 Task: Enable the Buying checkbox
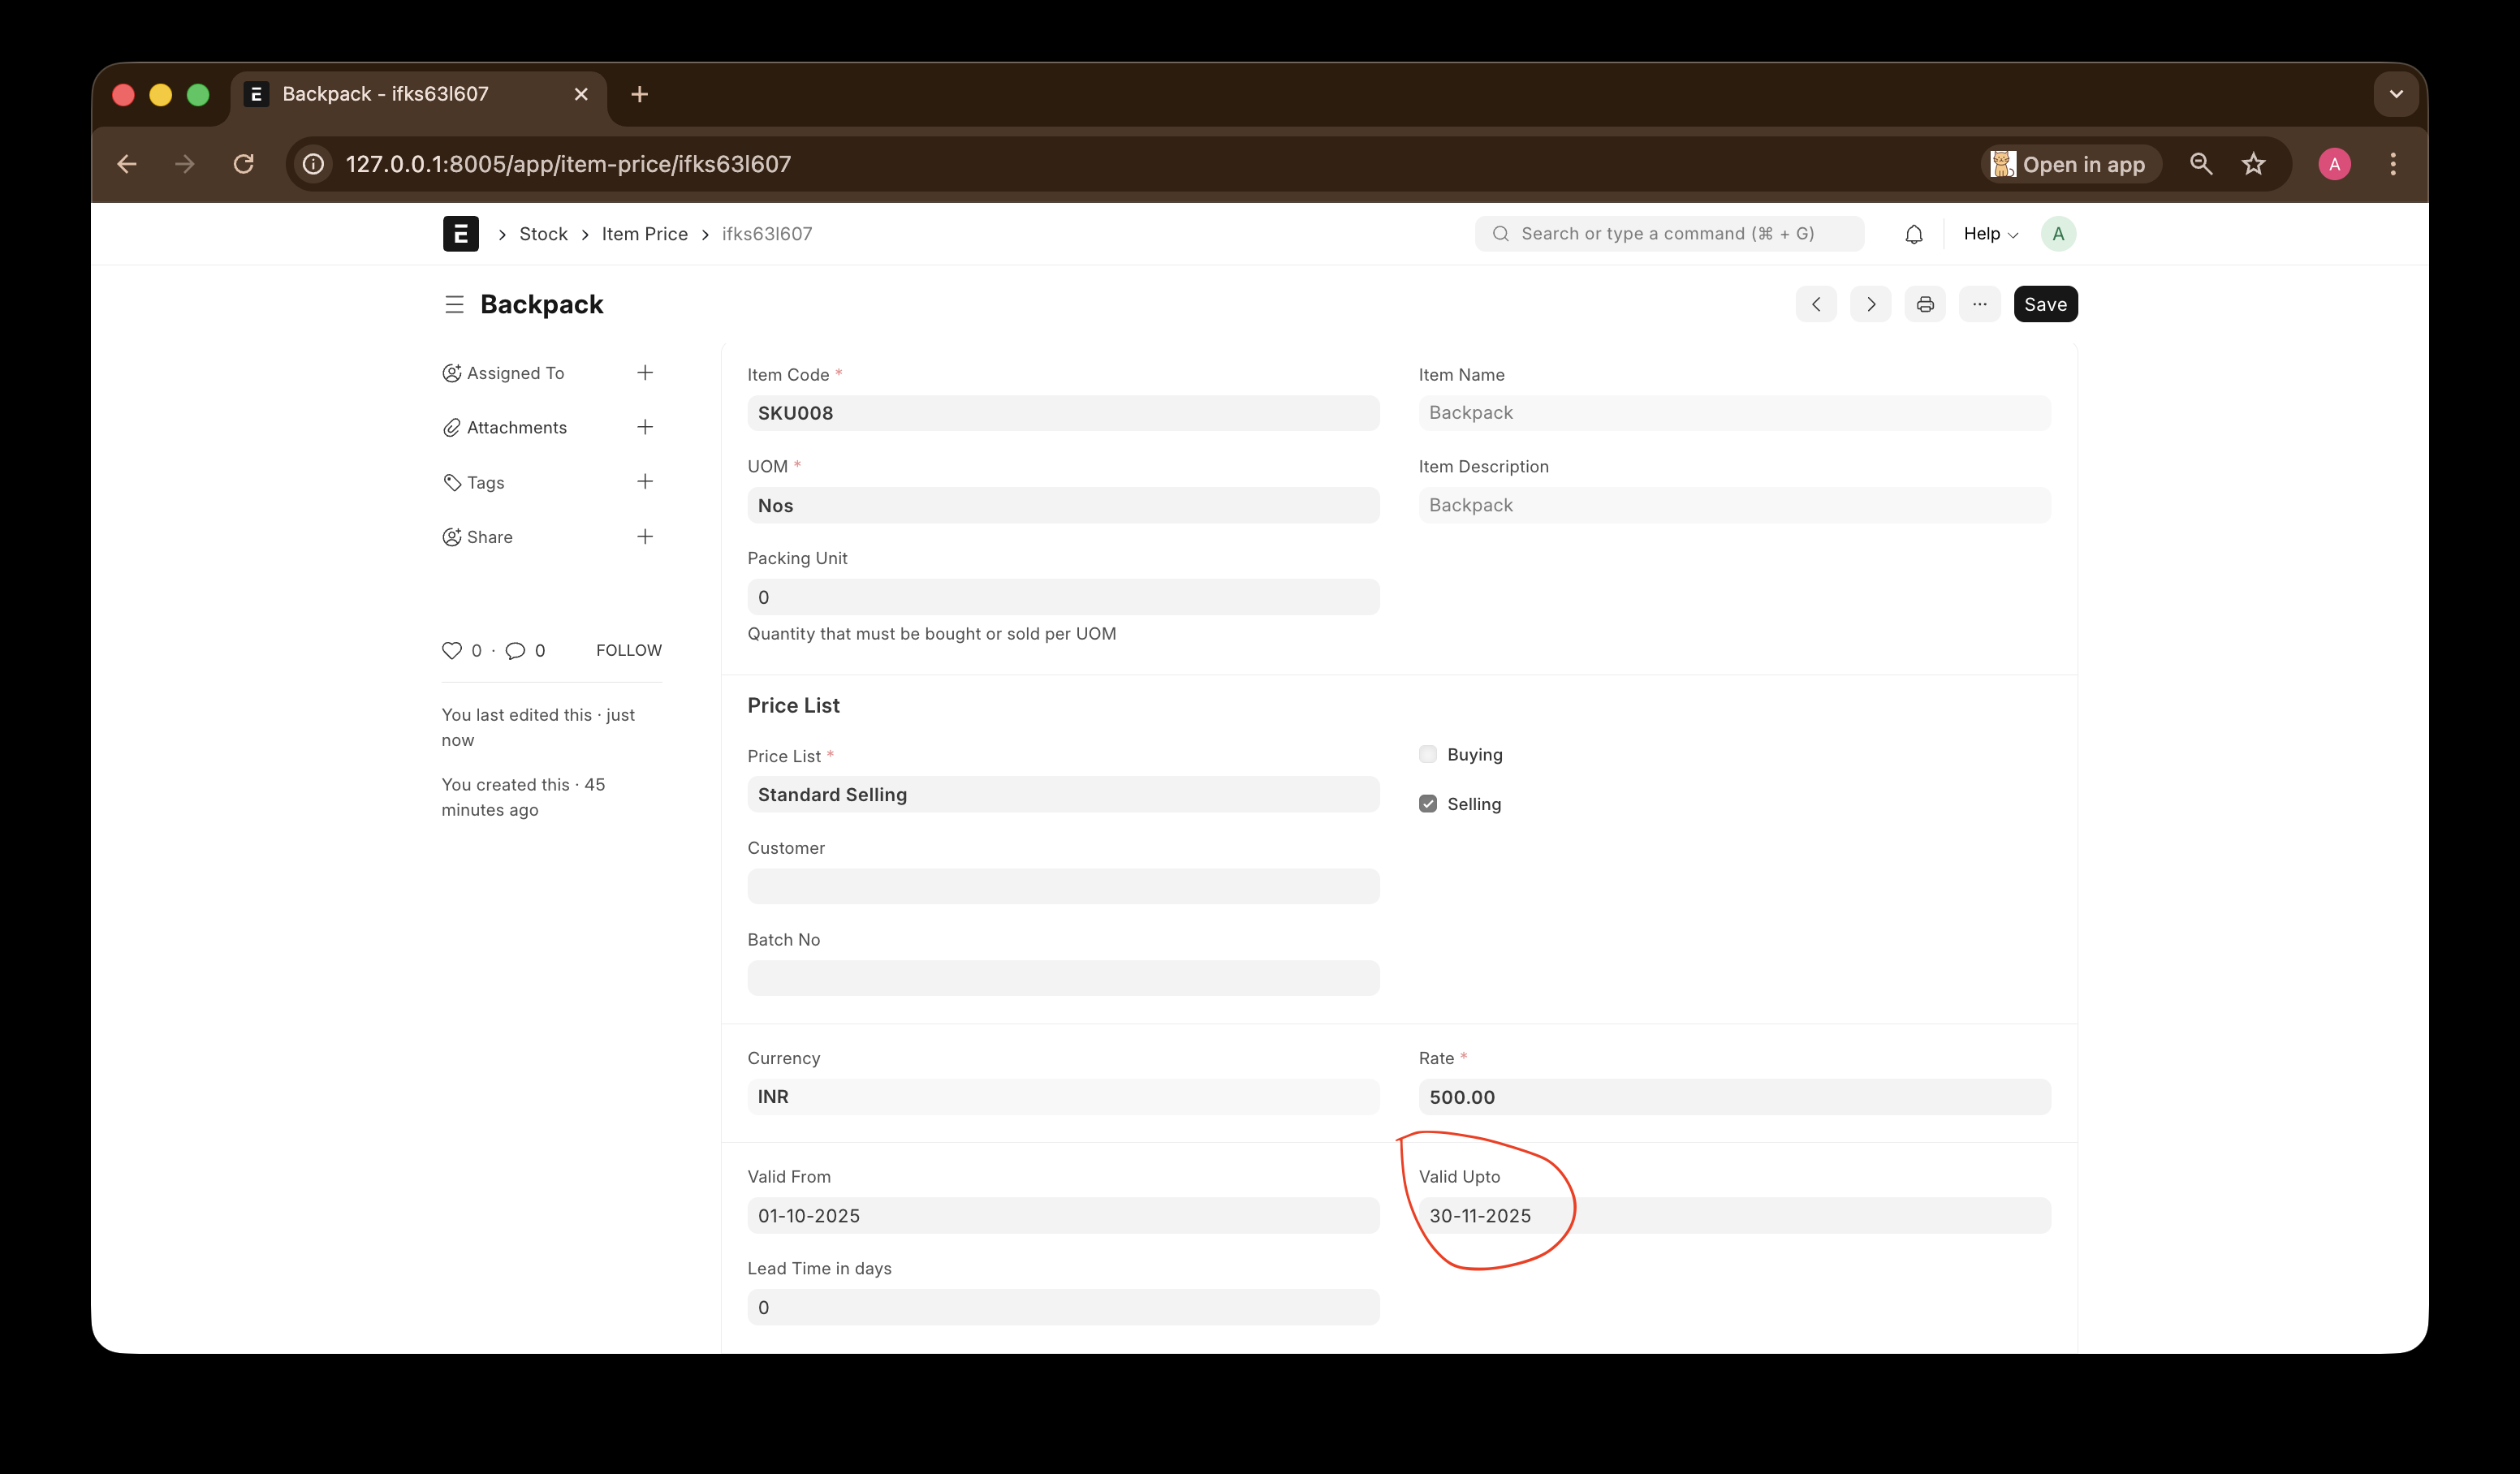click(x=1427, y=754)
